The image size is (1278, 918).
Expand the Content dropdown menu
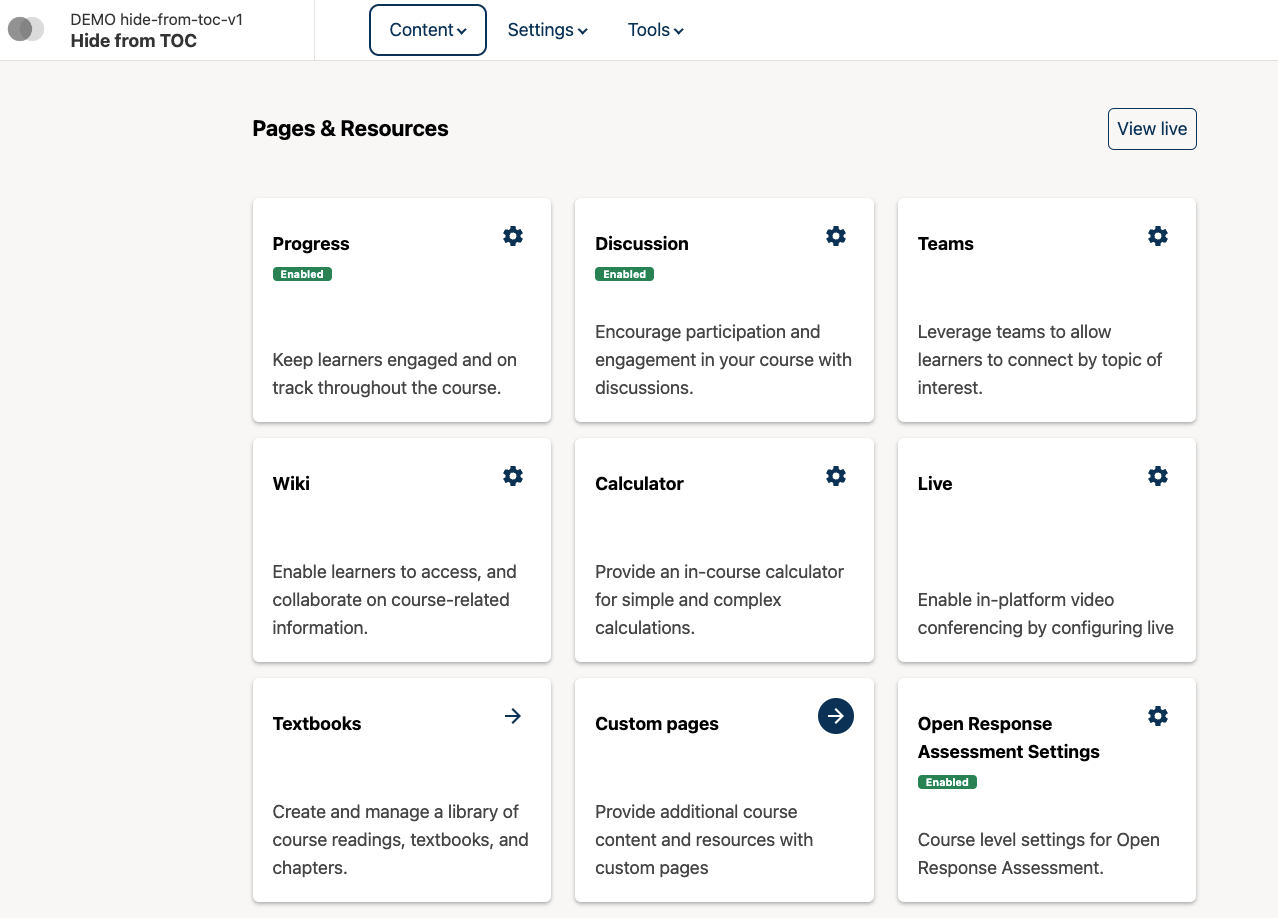coord(428,30)
